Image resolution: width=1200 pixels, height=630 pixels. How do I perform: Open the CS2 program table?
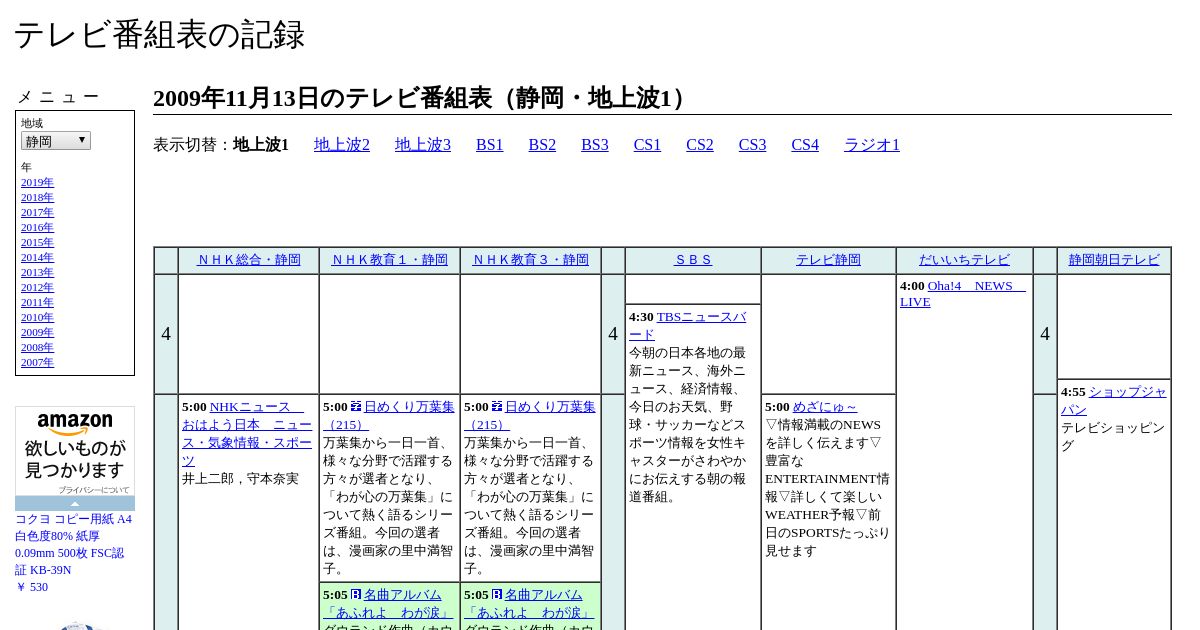coord(700,145)
